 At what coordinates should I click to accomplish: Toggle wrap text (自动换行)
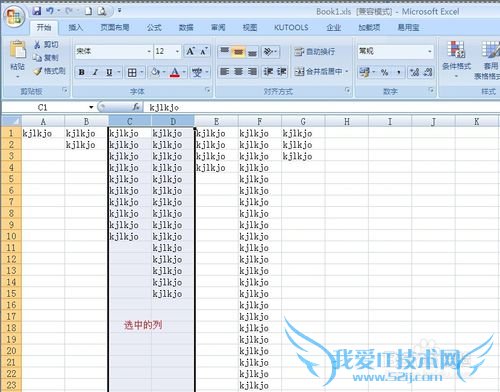click(315, 52)
